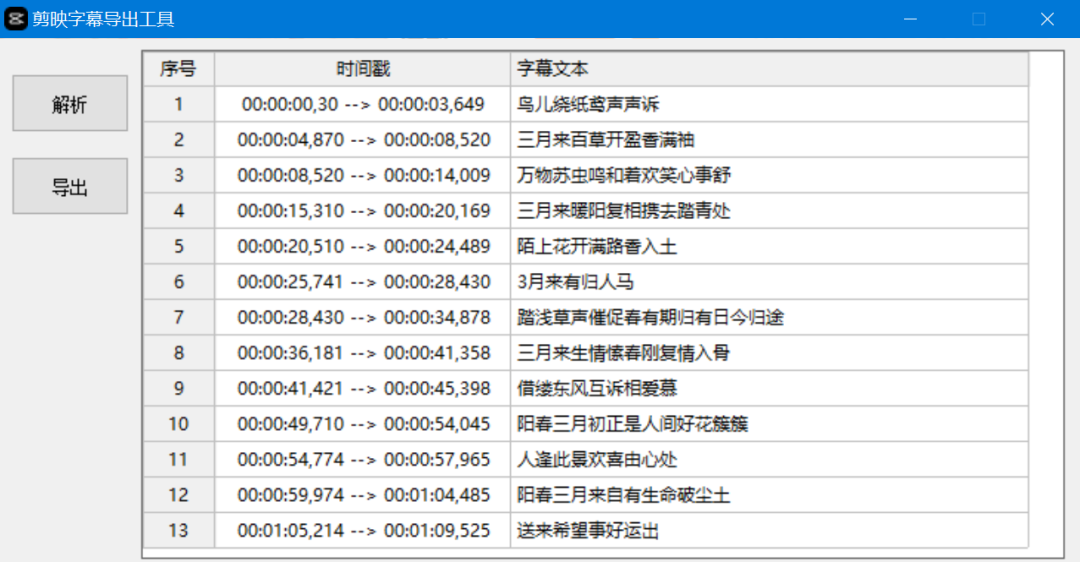Select subtitle text 三月来百草开盈香满袖
The height and width of the screenshot is (562, 1080).
click(x=605, y=140)
